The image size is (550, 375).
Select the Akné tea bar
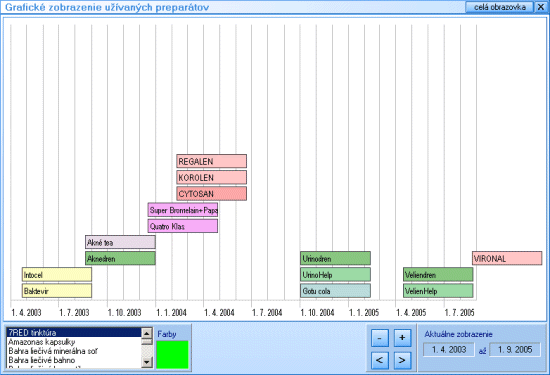(120, 242)
